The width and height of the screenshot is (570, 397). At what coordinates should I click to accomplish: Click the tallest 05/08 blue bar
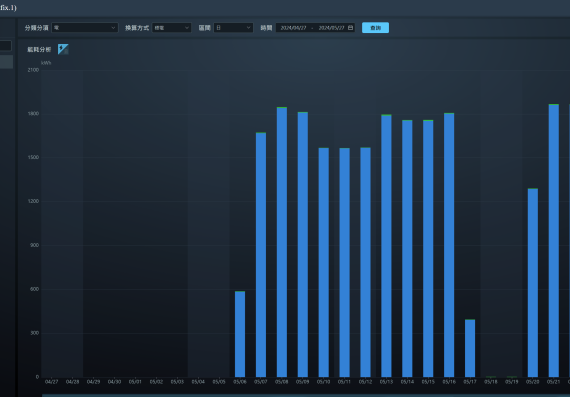[282, 242]
